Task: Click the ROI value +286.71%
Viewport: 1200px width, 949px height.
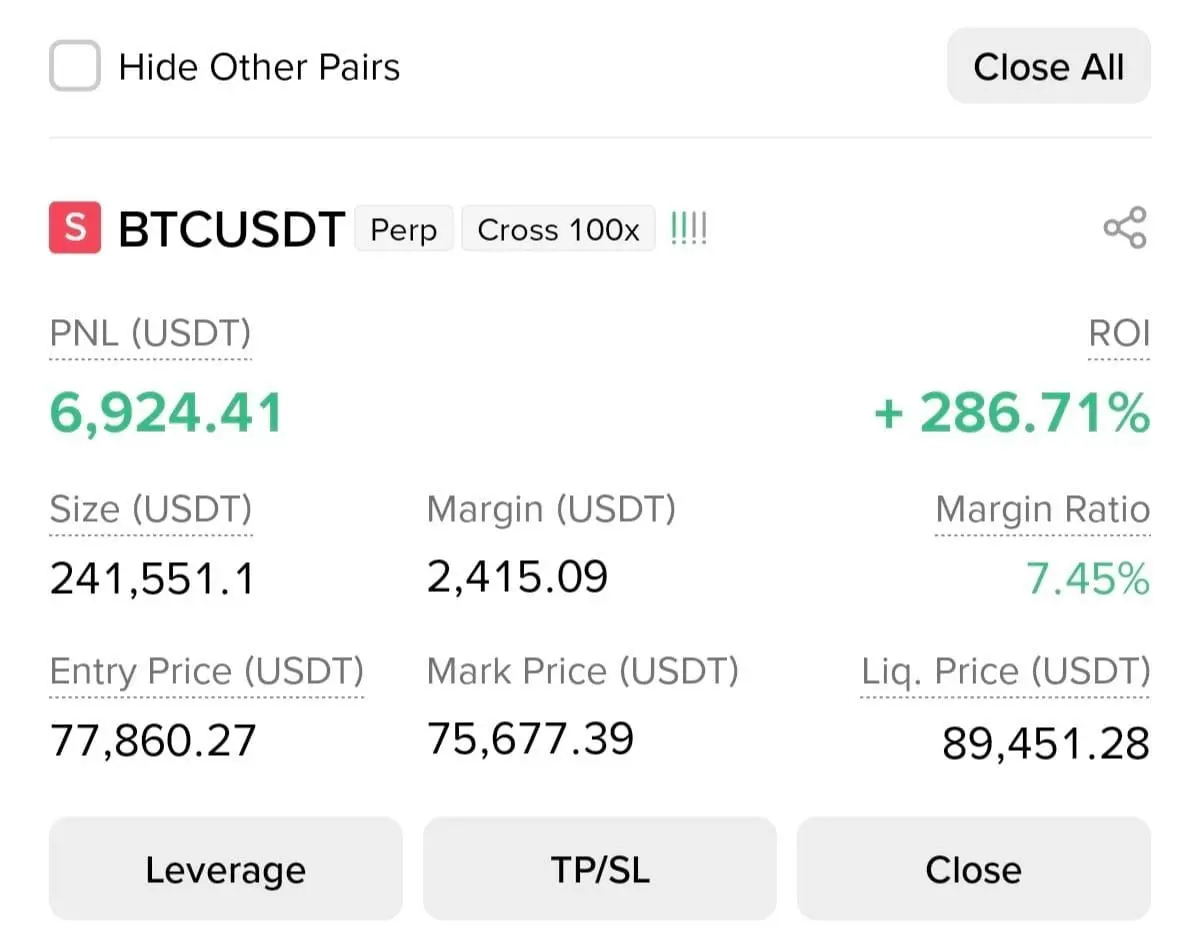Action: 1011,413
